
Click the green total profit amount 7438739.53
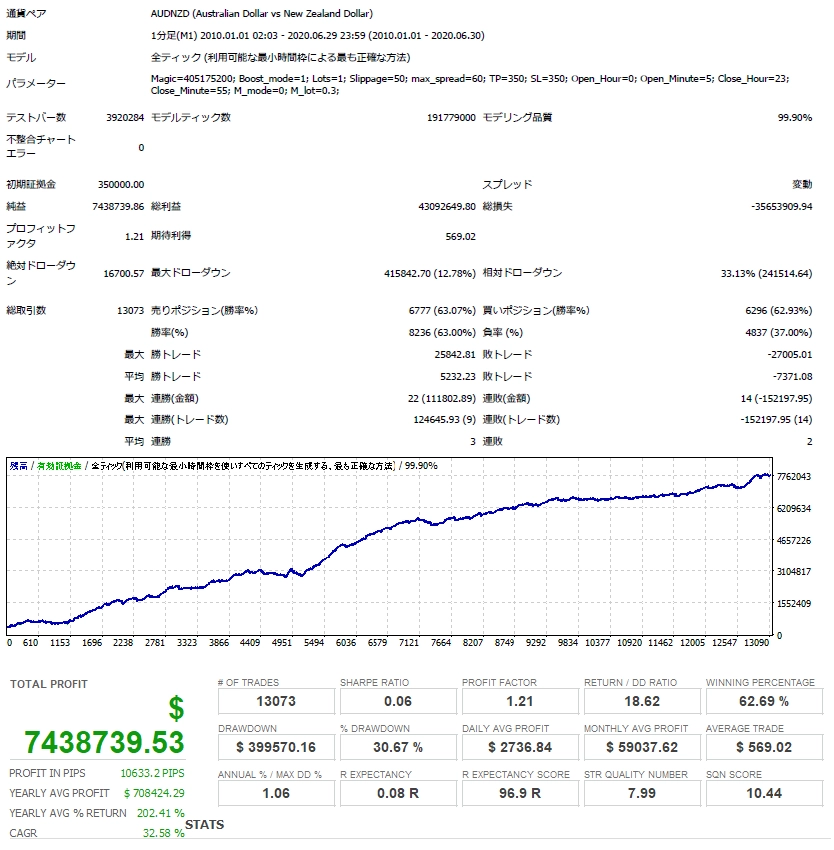pyautogui.click(x=104, y=742)
